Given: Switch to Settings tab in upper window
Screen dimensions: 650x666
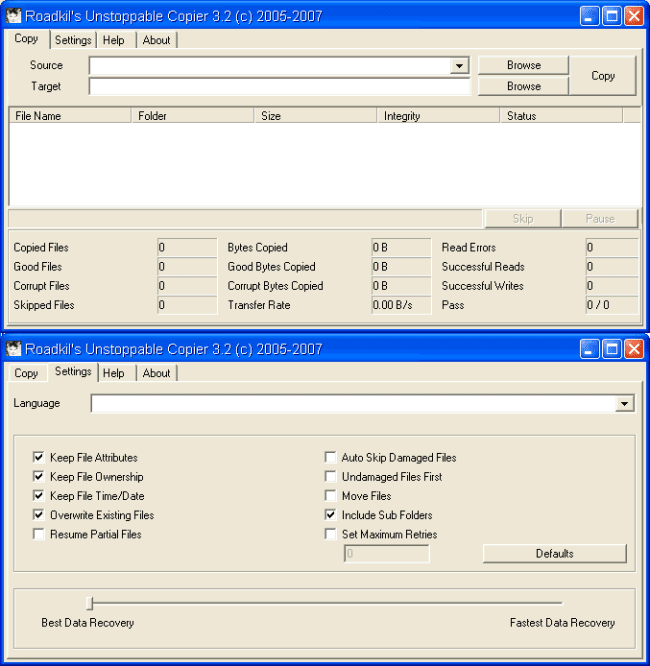Looking at the screenshot, I should 73,40.
